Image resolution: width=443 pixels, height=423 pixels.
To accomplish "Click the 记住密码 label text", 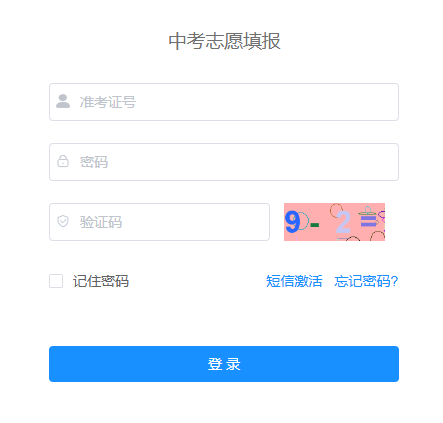I will click(101, 281).
